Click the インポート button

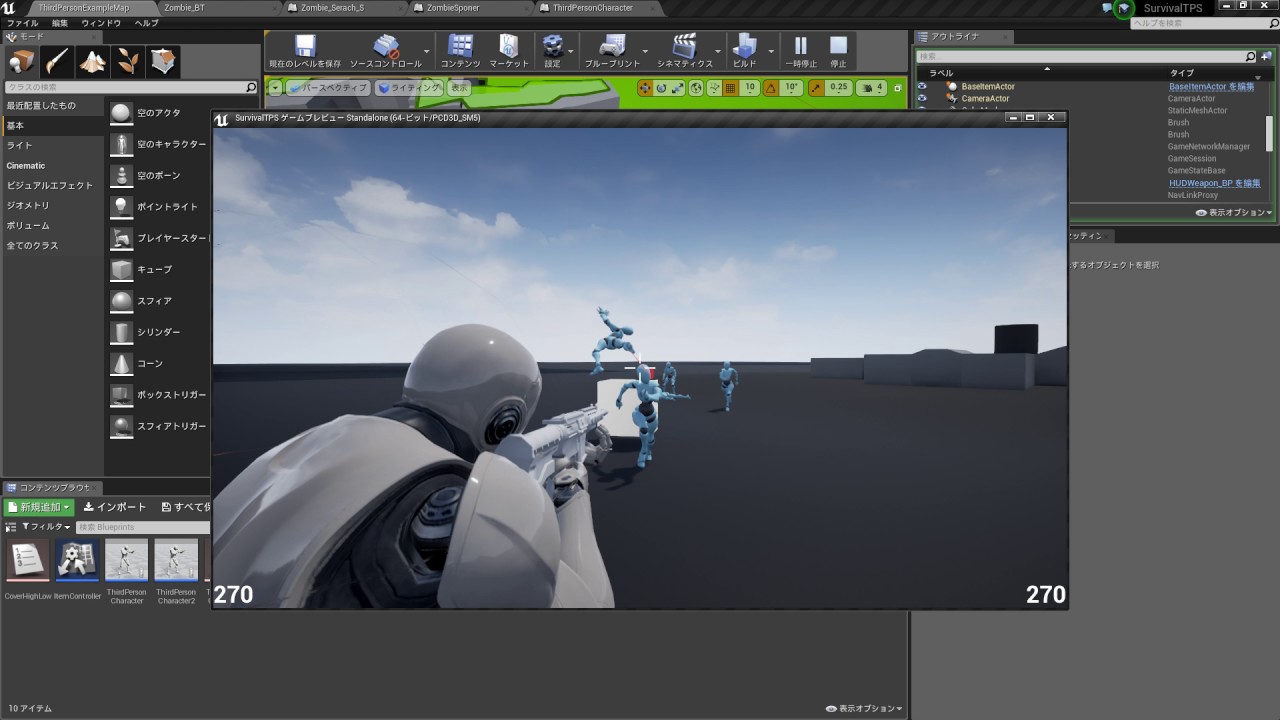115,507
